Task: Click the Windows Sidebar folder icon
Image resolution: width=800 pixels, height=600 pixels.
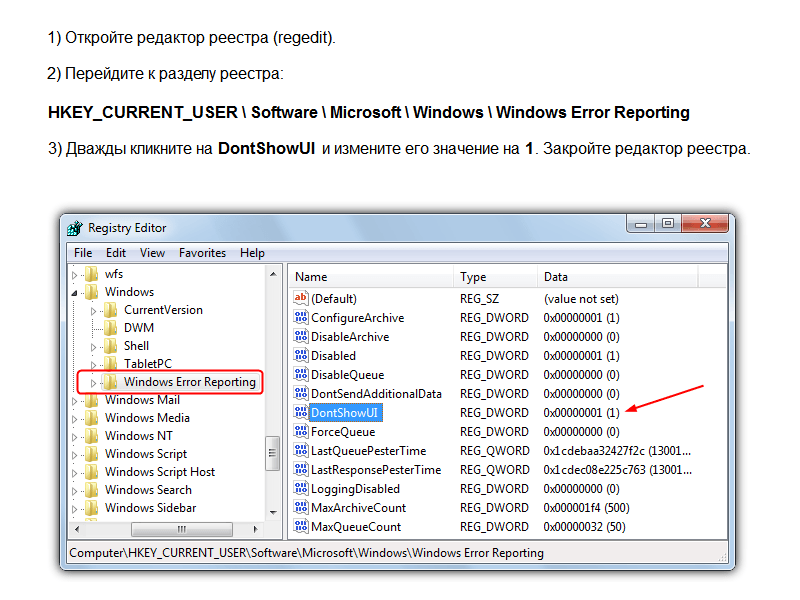Action: 92,508
